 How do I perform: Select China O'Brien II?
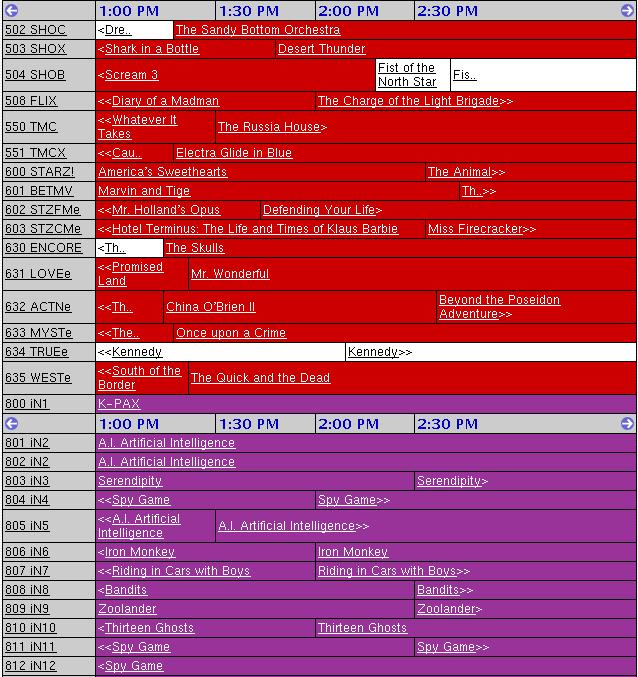tap(211, 307)
